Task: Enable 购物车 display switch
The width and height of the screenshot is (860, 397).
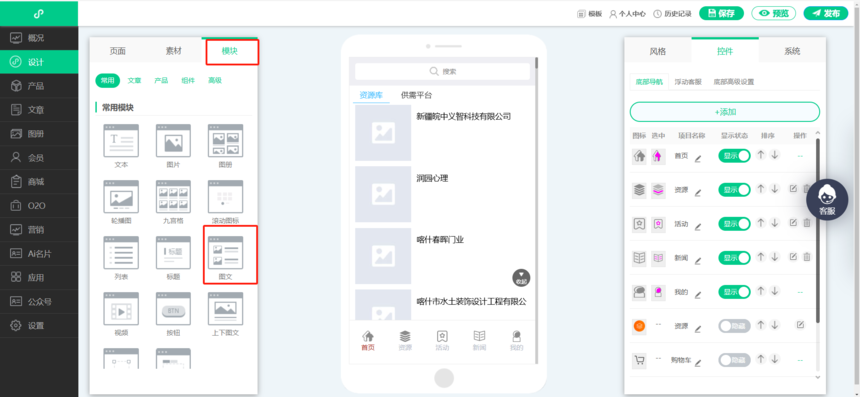Action: point(734,360)
